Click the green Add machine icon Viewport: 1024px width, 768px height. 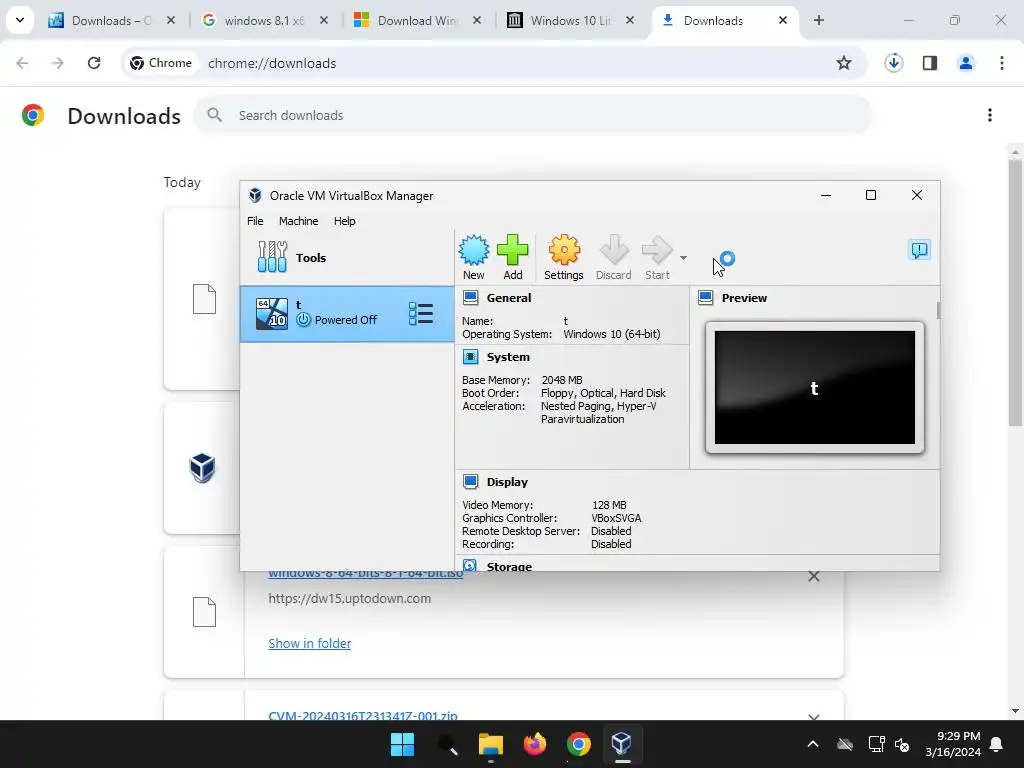(513, 257)
